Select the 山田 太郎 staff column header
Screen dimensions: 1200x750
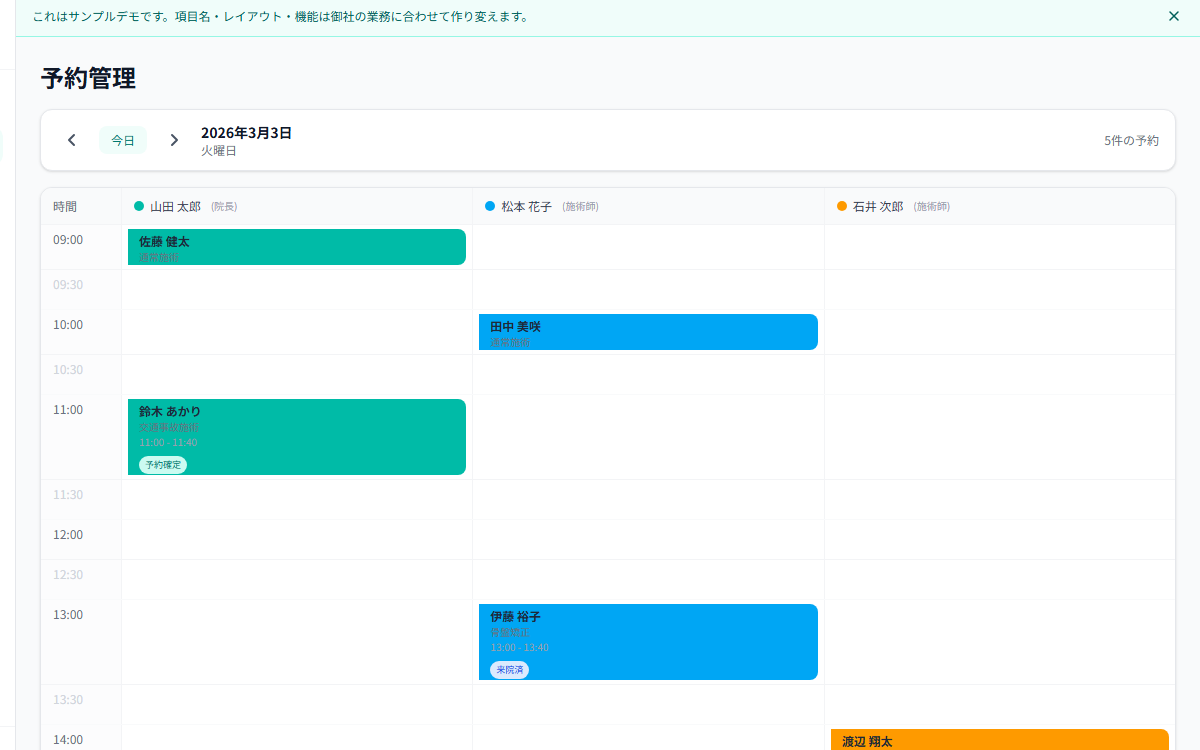point(297,206)
